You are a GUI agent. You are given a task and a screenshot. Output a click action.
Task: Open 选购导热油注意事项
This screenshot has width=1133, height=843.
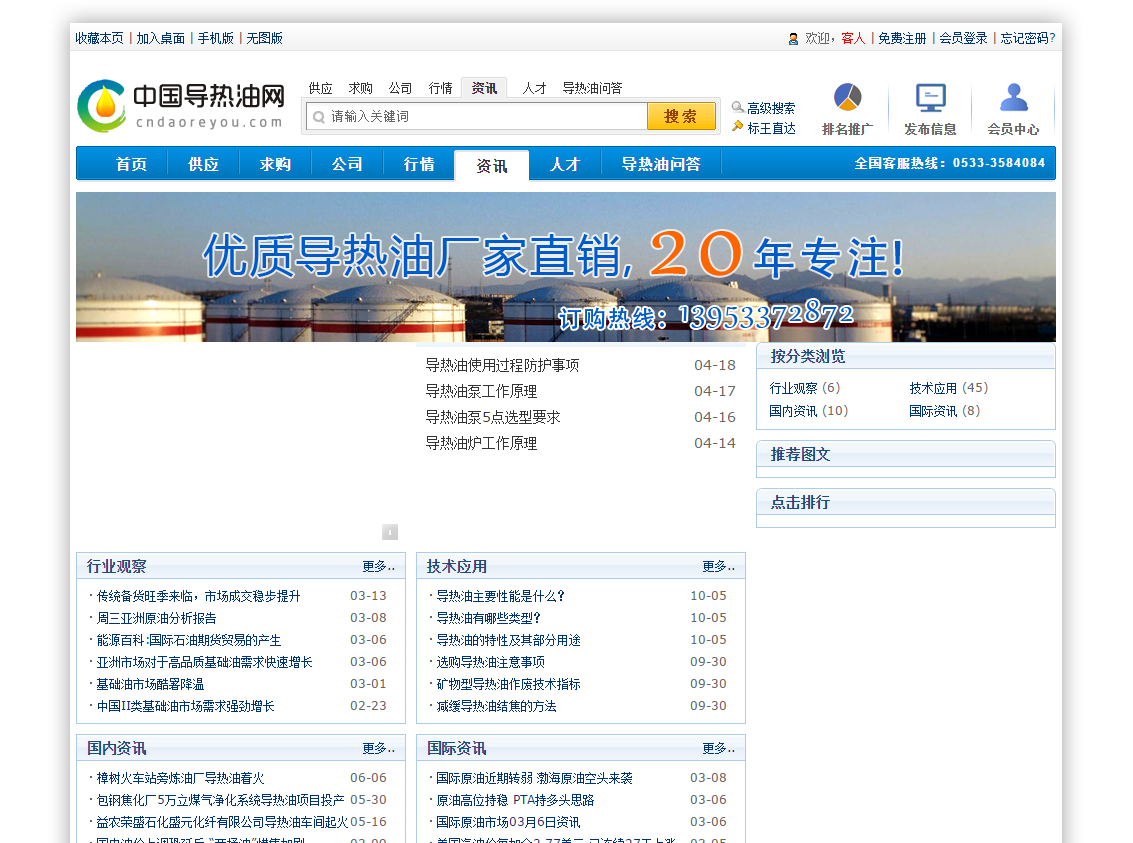point(491,662)
